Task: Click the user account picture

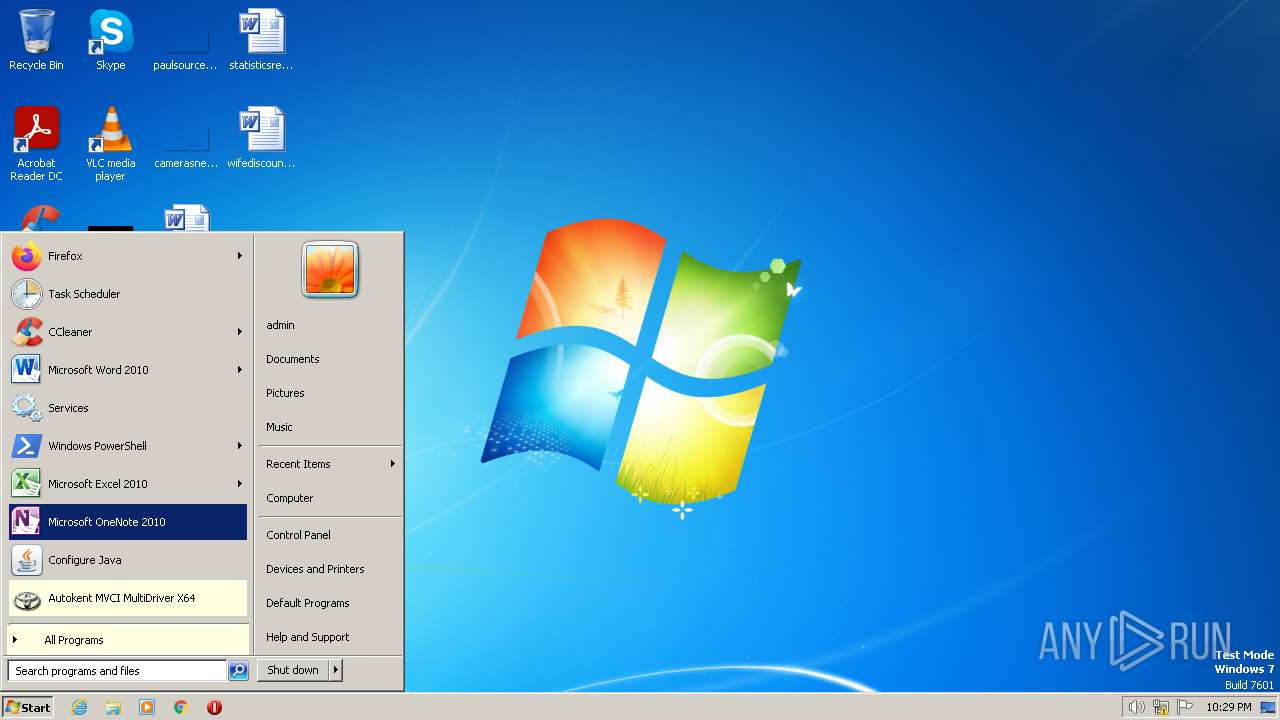Action: point(330,270)
